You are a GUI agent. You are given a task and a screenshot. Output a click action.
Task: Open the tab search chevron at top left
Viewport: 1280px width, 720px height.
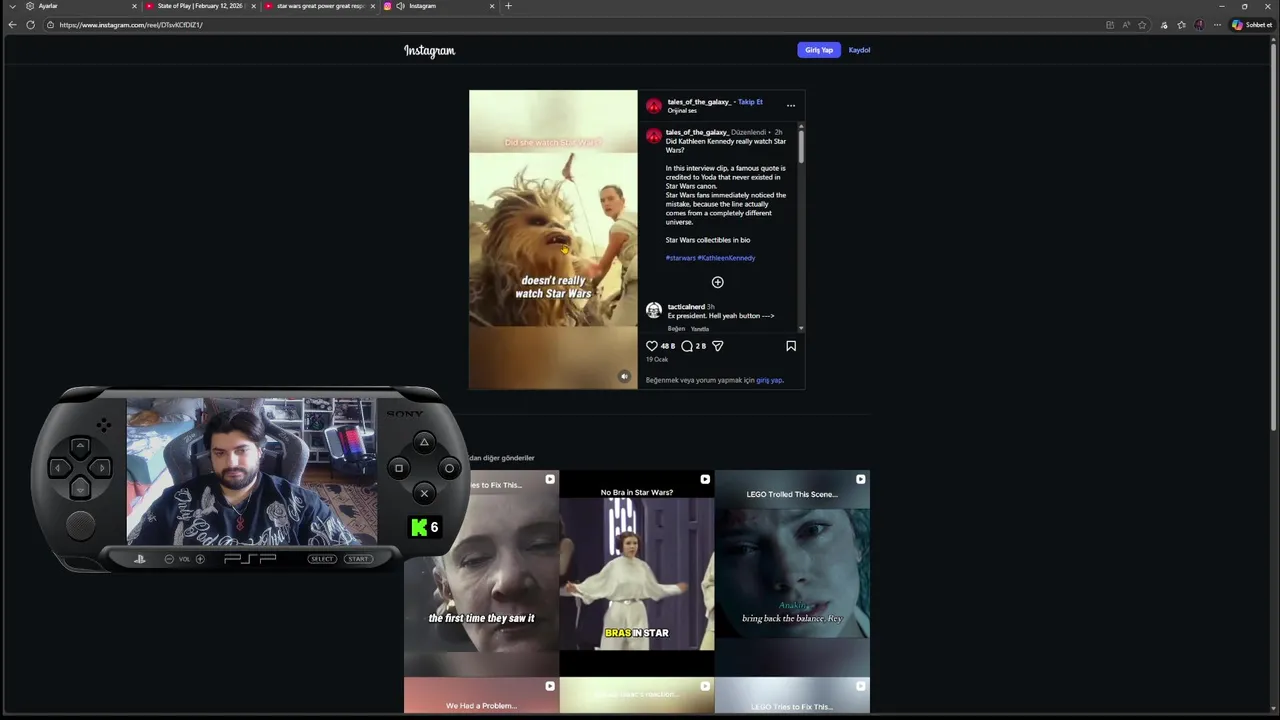pyautogui.click(x=12, y=6)
